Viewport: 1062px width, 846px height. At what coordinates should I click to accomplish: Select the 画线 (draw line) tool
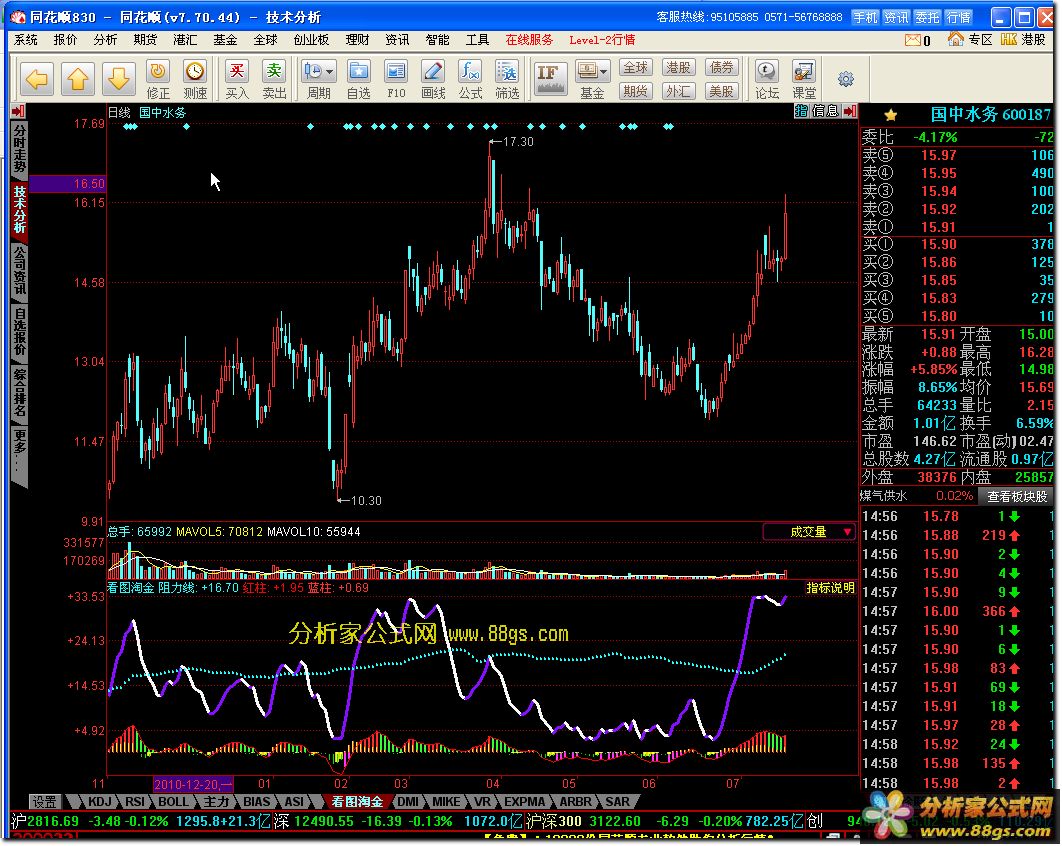pyautogui.click(x=433, y=79)
